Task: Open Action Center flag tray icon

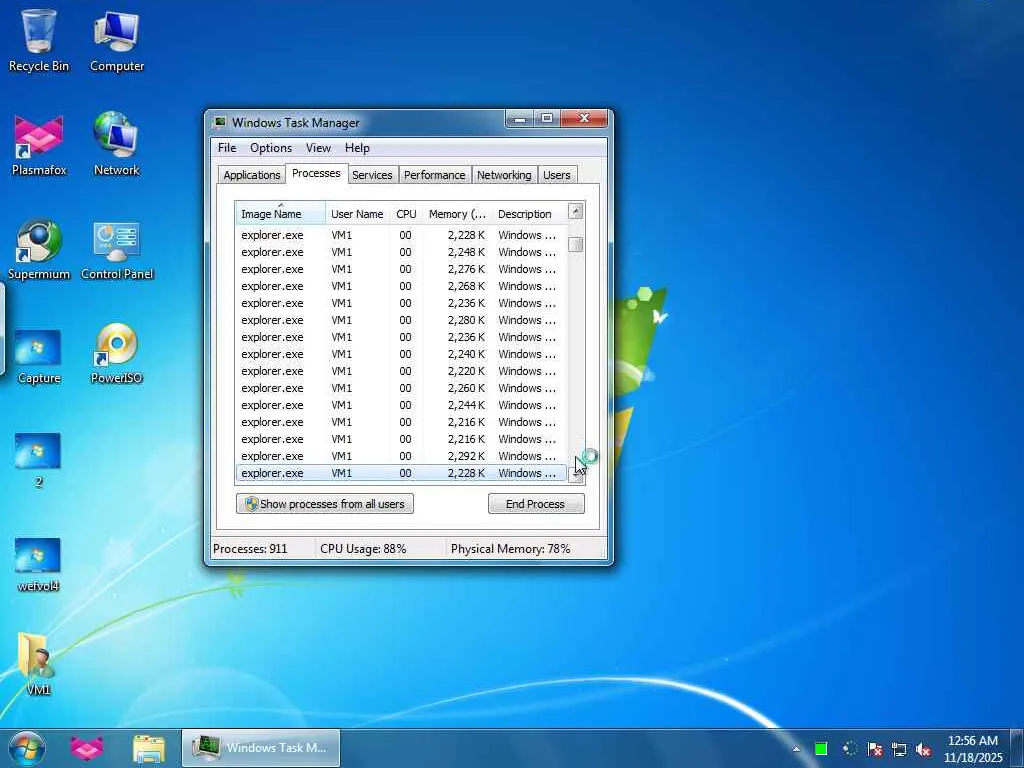Action: (874, 749)
